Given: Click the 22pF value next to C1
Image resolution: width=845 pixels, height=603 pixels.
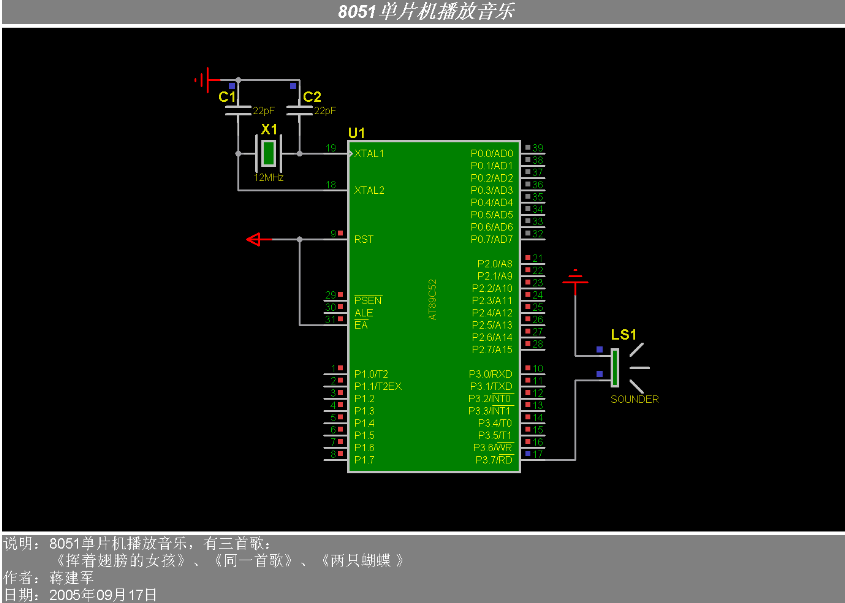Looking at the screenshot, I should coord(264,110).
